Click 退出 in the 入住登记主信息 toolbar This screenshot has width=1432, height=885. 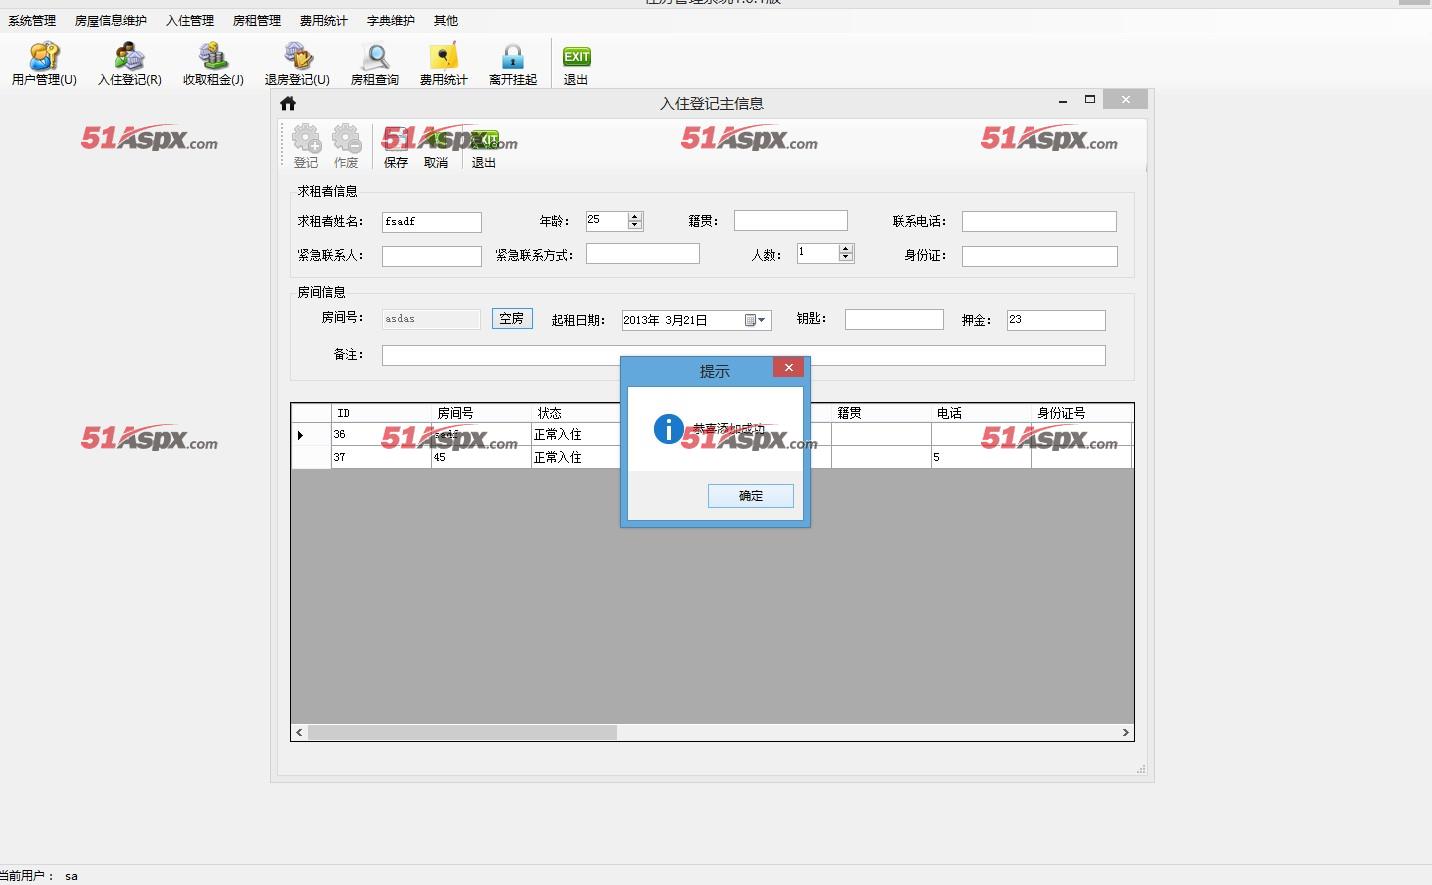pos(484,146)
